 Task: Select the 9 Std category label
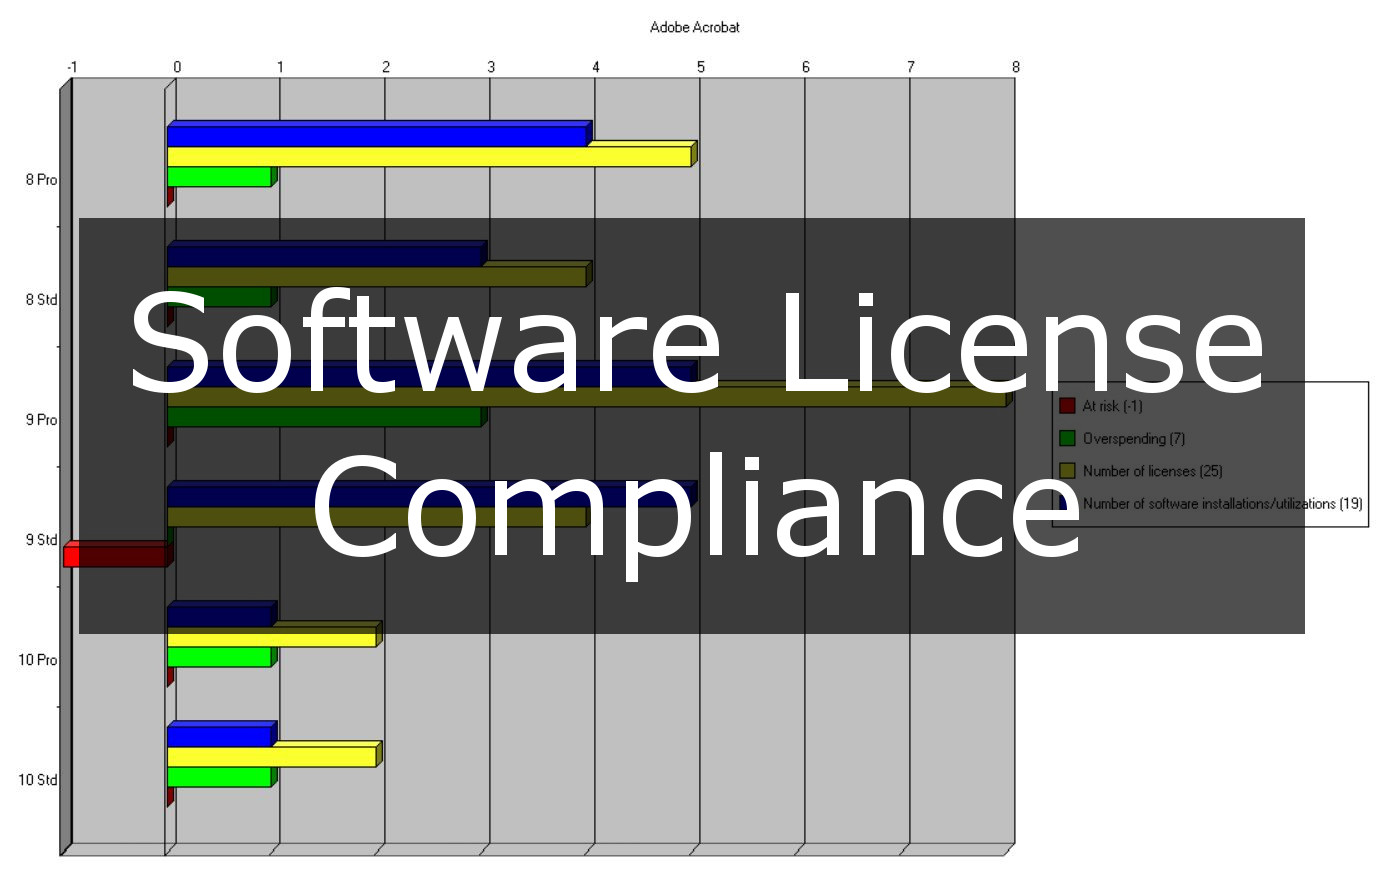pyautogui.click(x=41, y=540)
